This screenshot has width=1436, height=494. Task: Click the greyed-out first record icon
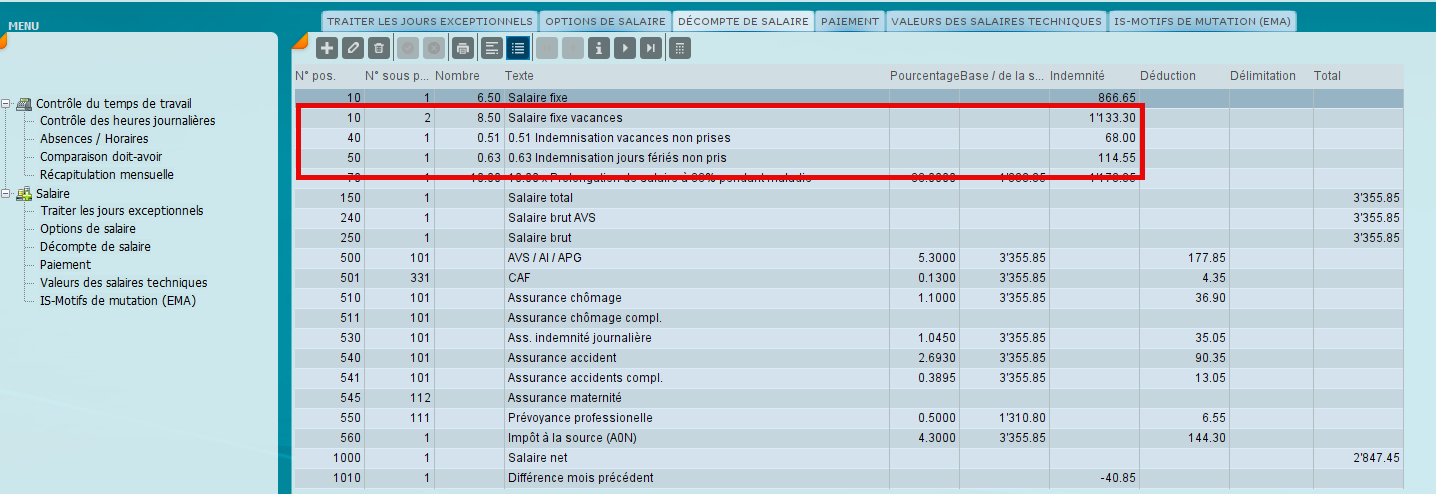pos(547,47)
